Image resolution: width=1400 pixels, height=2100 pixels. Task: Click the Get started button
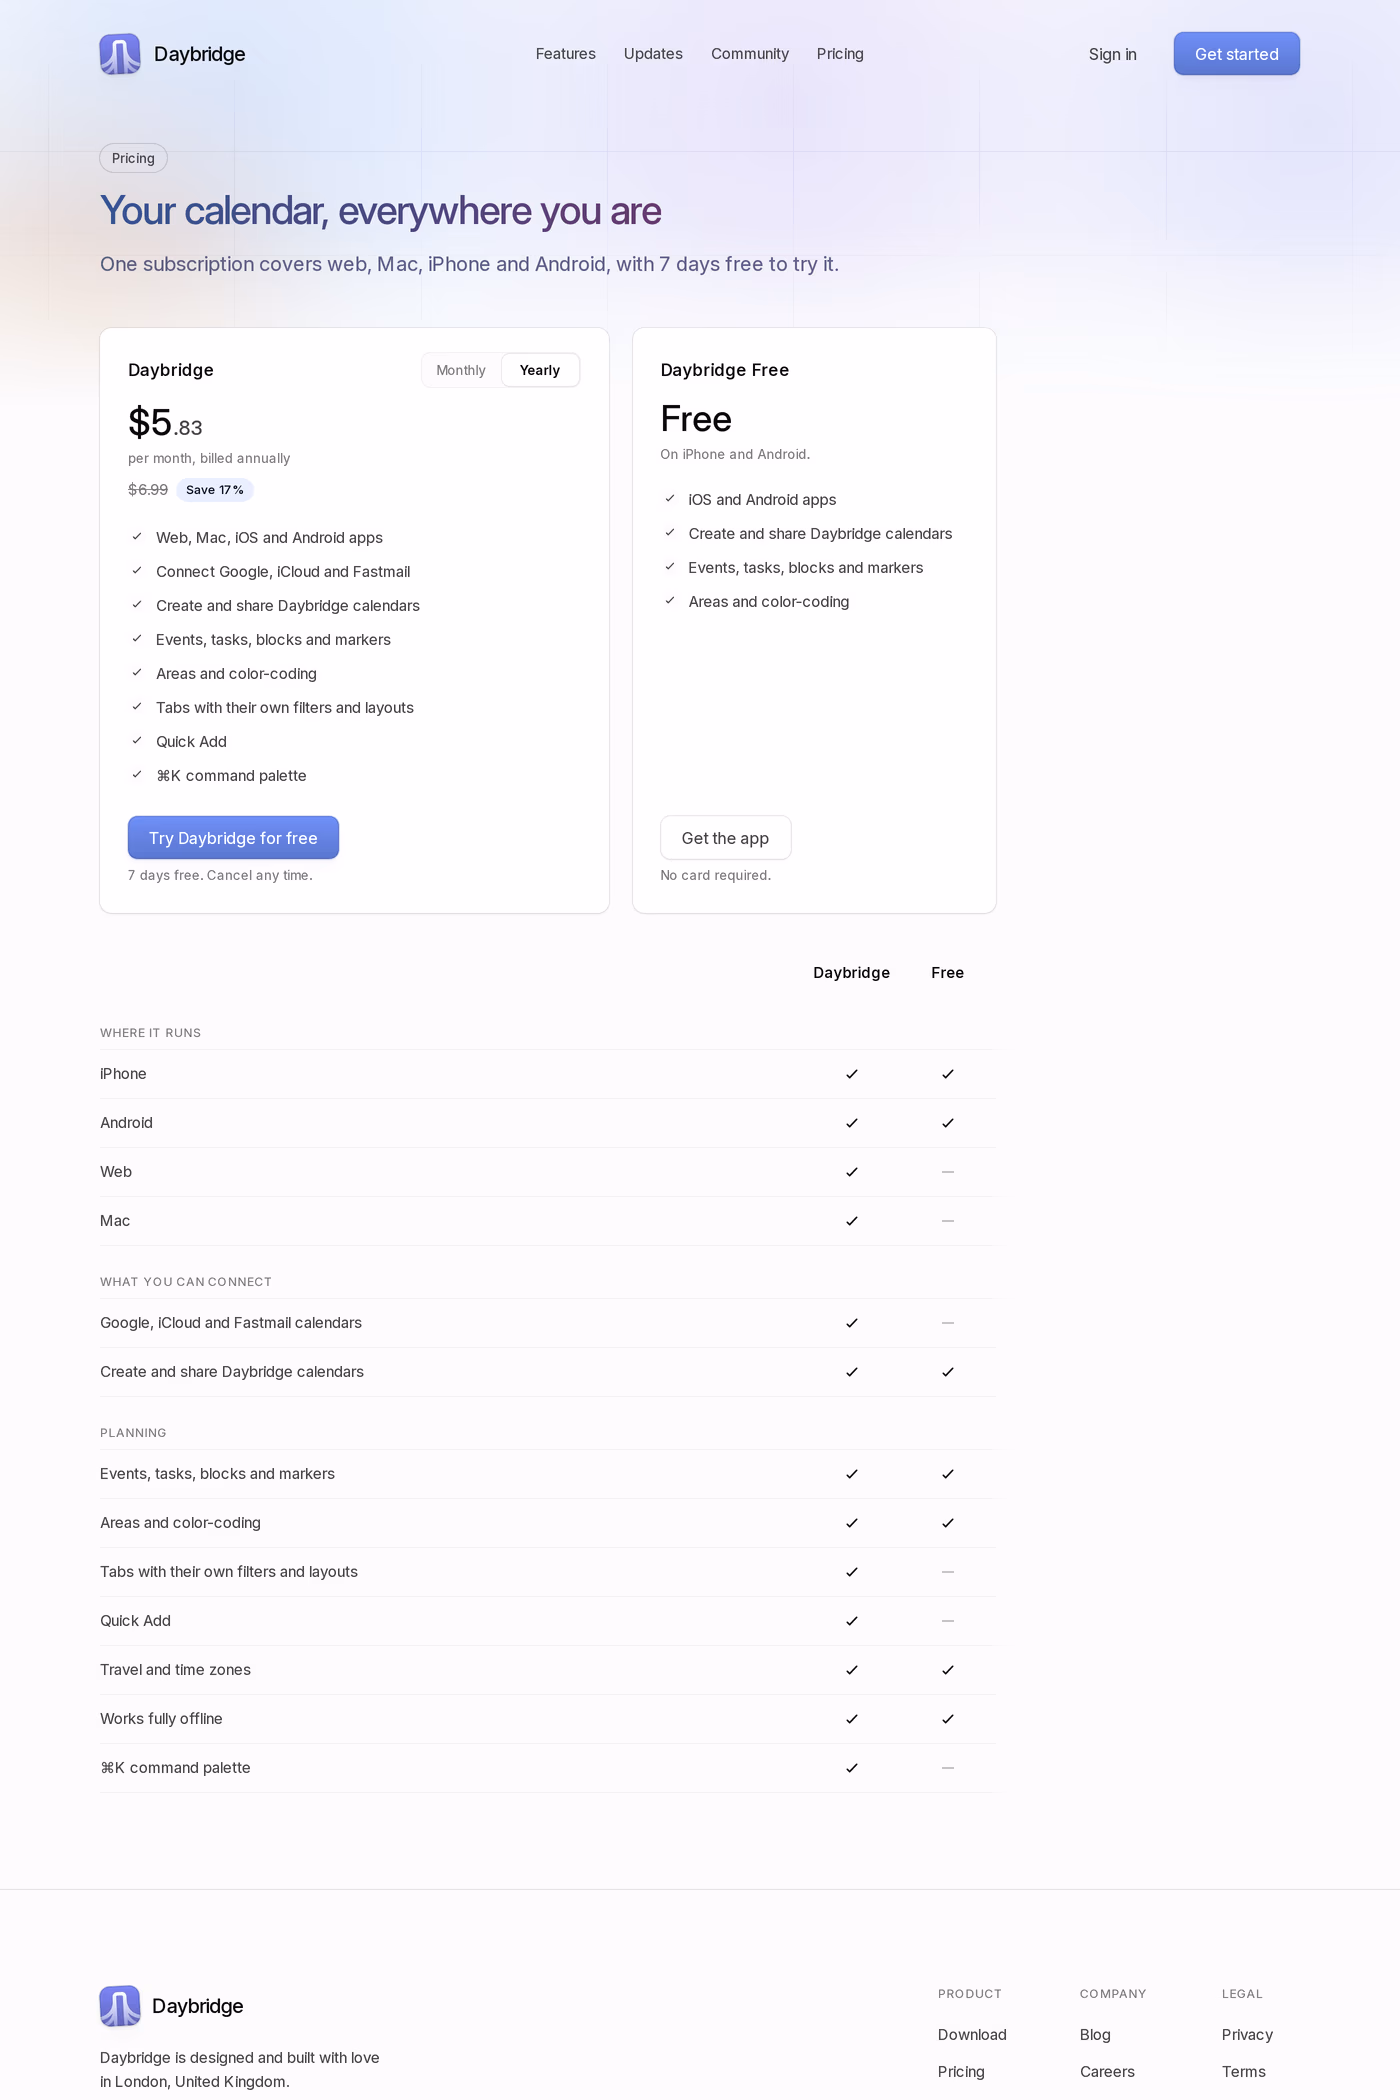tap(1237, 54)
